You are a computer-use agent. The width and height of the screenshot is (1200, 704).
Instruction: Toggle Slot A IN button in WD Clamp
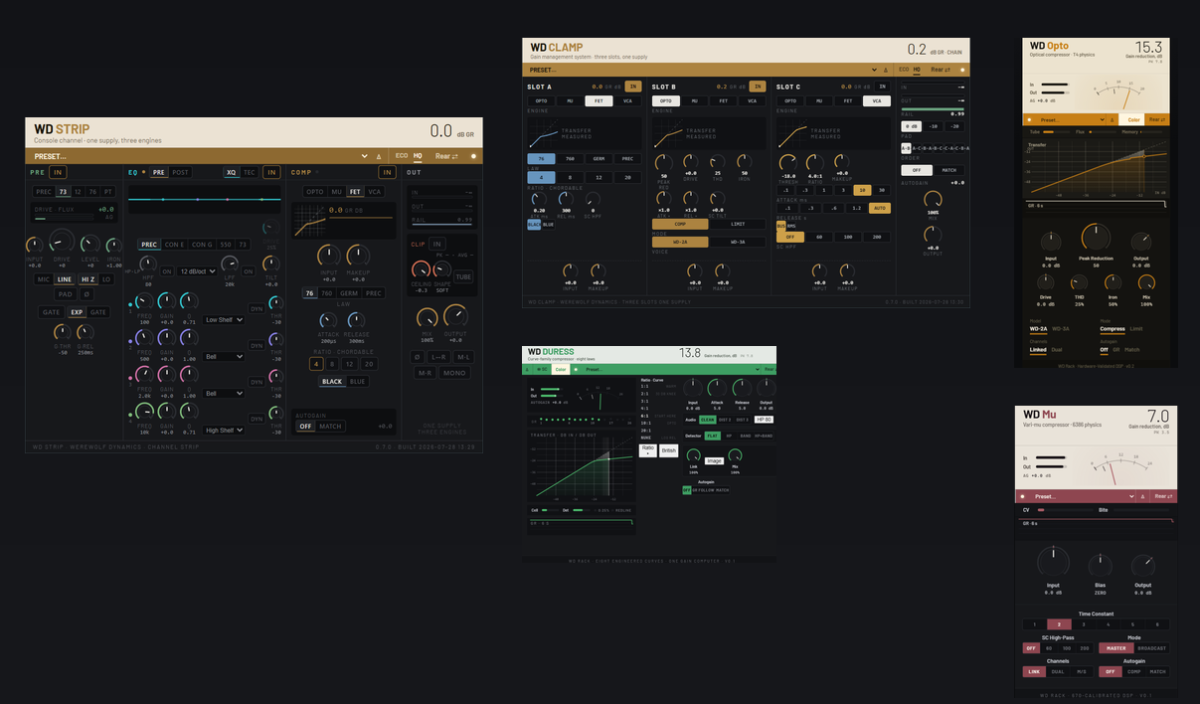click(x=633, y=86)
